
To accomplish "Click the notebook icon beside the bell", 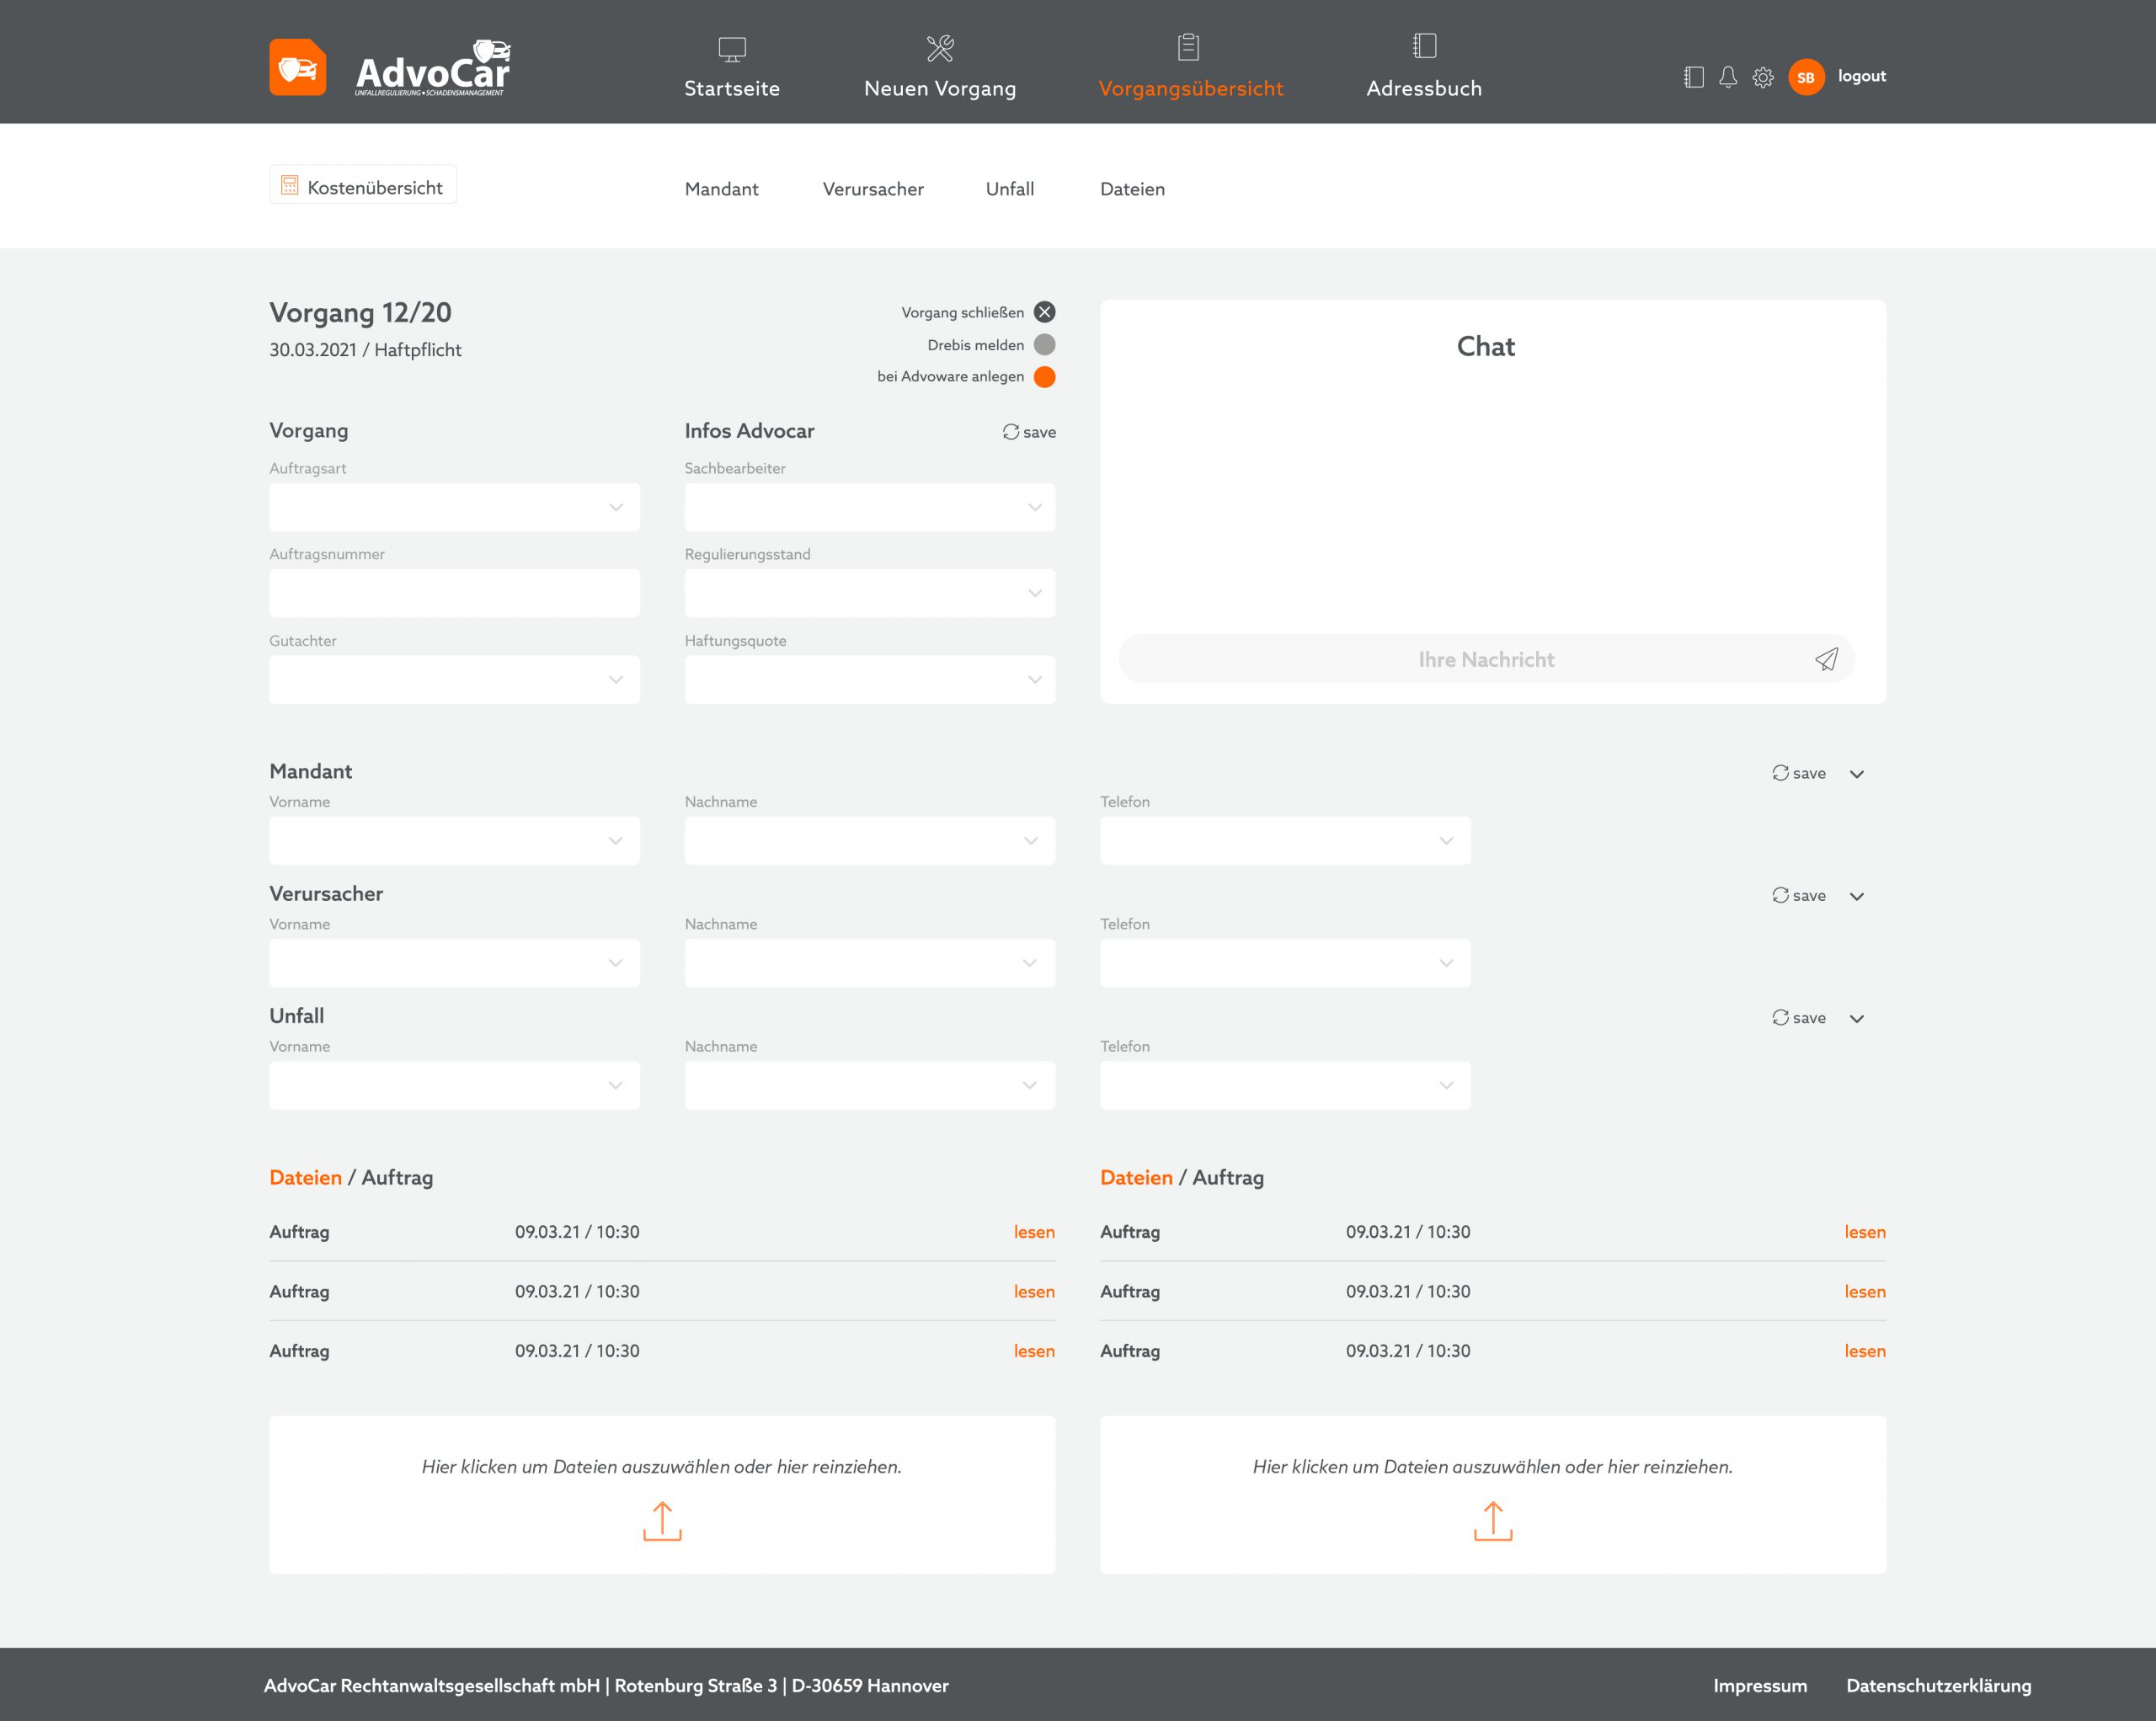I will (1693, 77).
